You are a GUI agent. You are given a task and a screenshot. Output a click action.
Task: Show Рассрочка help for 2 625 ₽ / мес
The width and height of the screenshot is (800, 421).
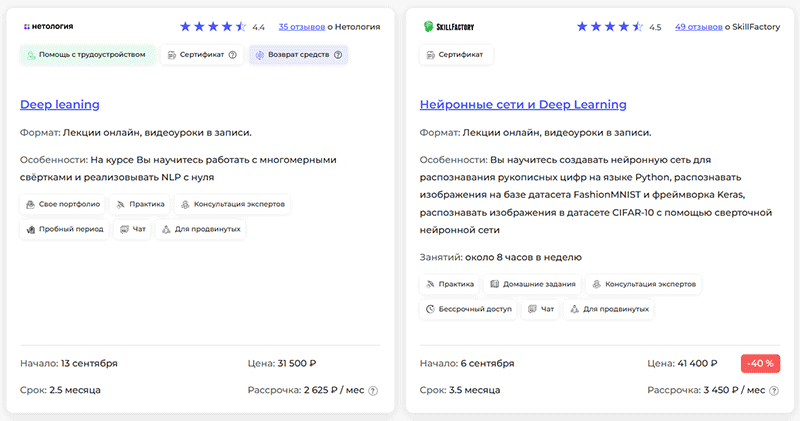point(373,391)
